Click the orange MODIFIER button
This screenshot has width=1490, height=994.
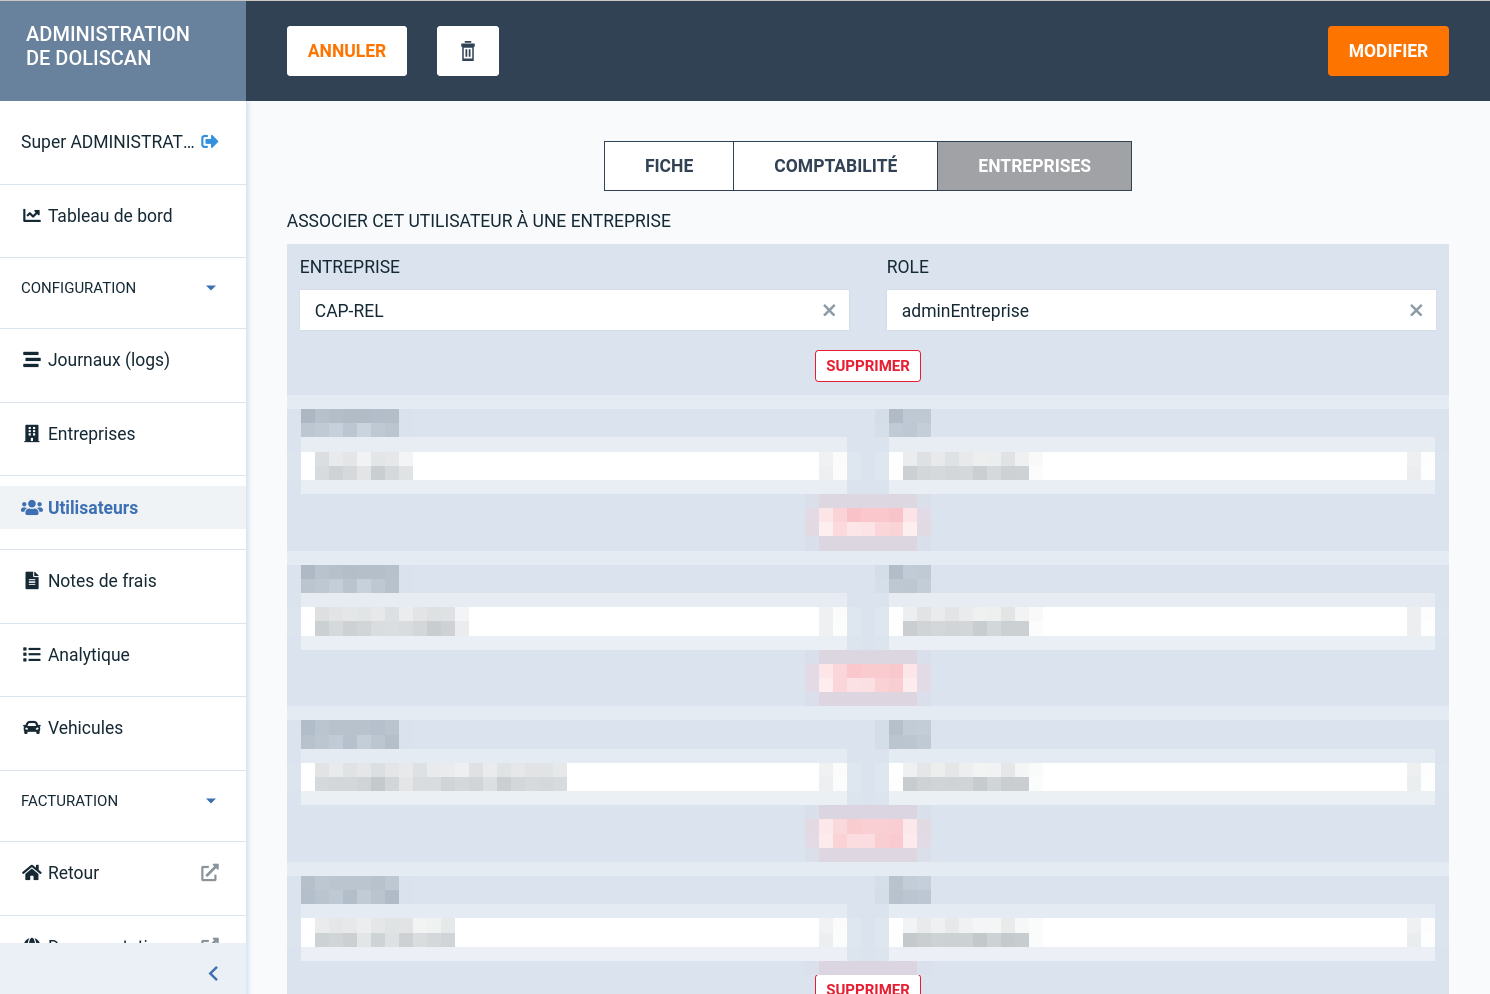pos(1388,51)
